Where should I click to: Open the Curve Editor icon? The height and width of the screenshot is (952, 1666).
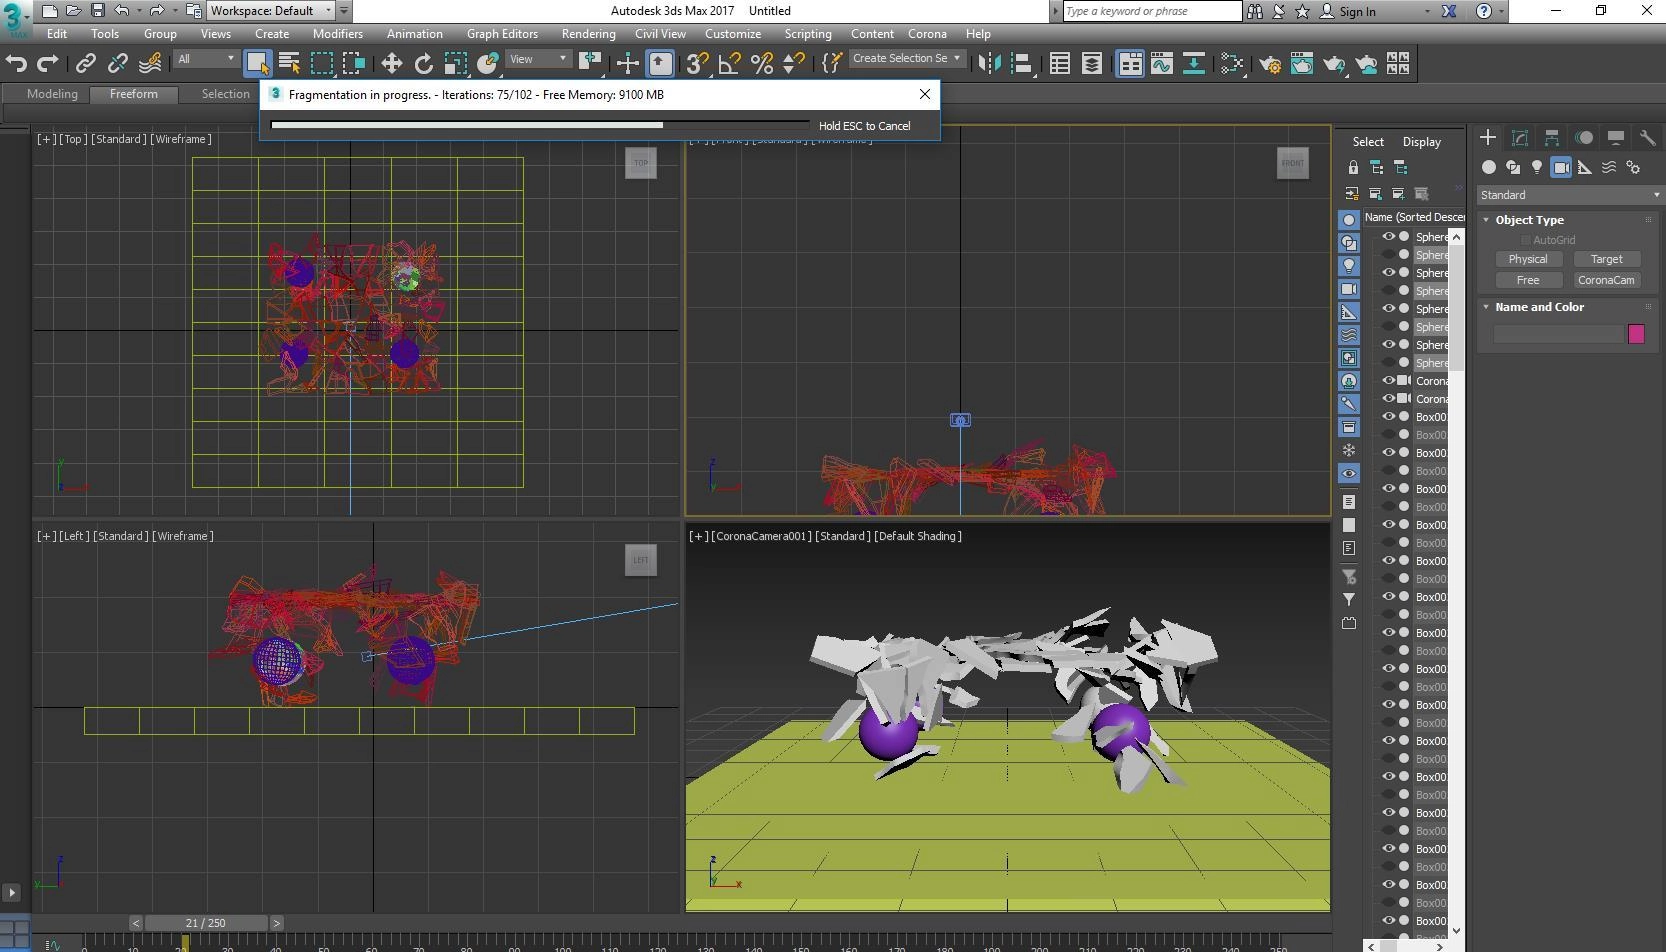[1162, 63]
